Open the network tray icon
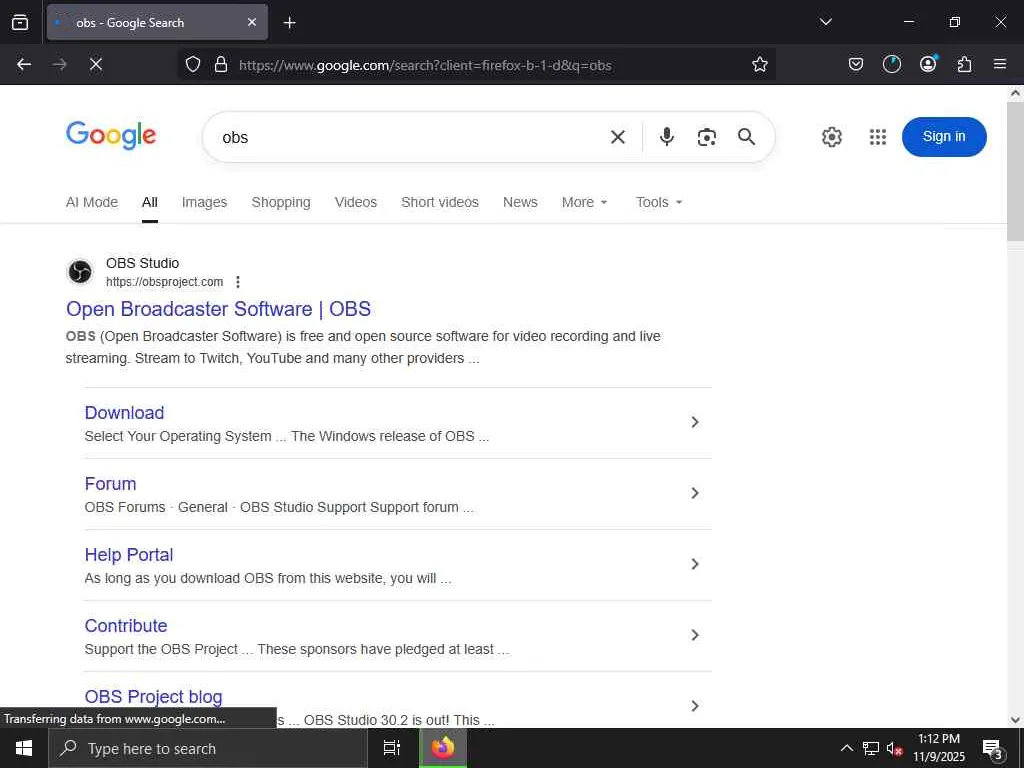This screenshot has width=1024, height=768. 871,748
